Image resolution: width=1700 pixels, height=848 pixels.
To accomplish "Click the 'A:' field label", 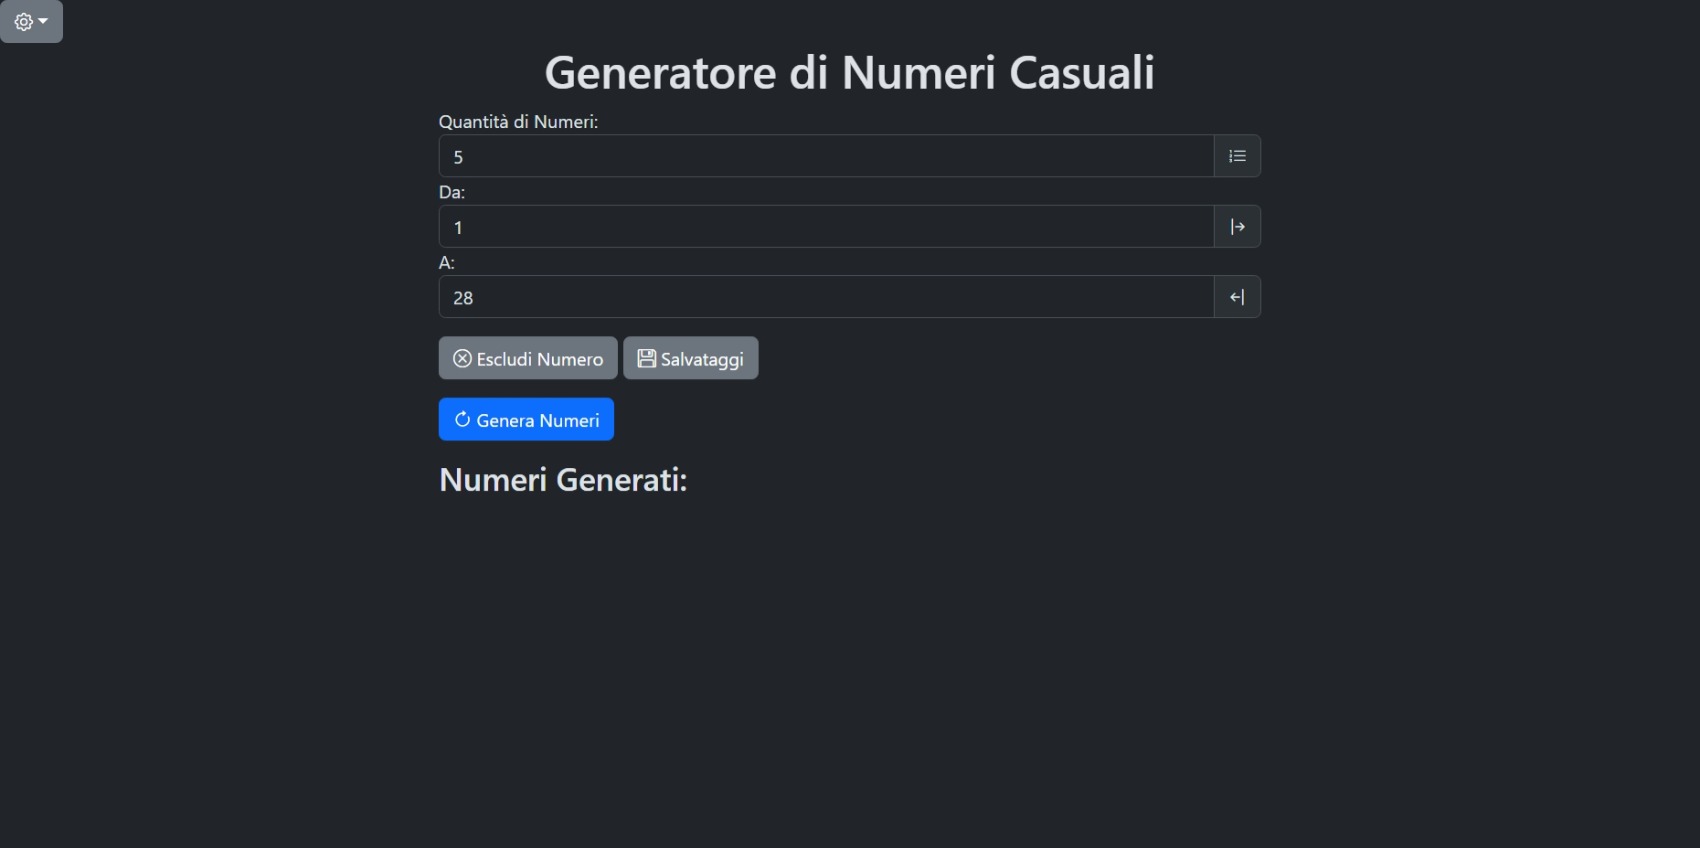I will pos(447,263).
